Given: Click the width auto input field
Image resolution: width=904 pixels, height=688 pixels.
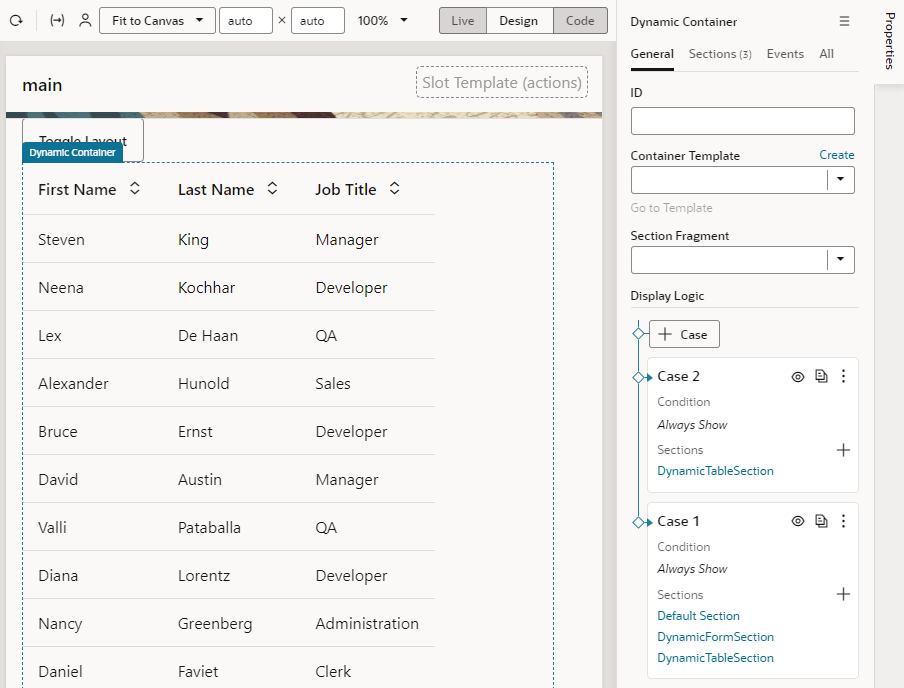Looking at the screenshot, I should pos(246,21).
